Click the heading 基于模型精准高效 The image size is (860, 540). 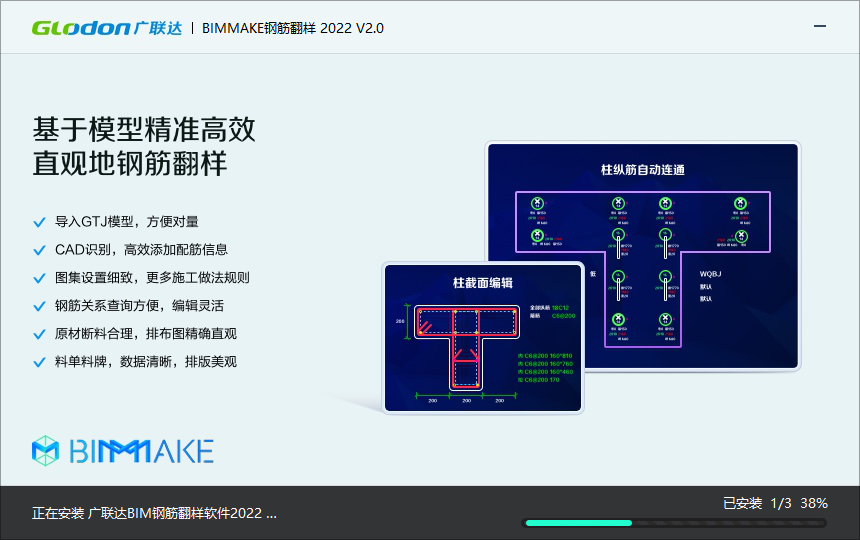tap(144, 130)
